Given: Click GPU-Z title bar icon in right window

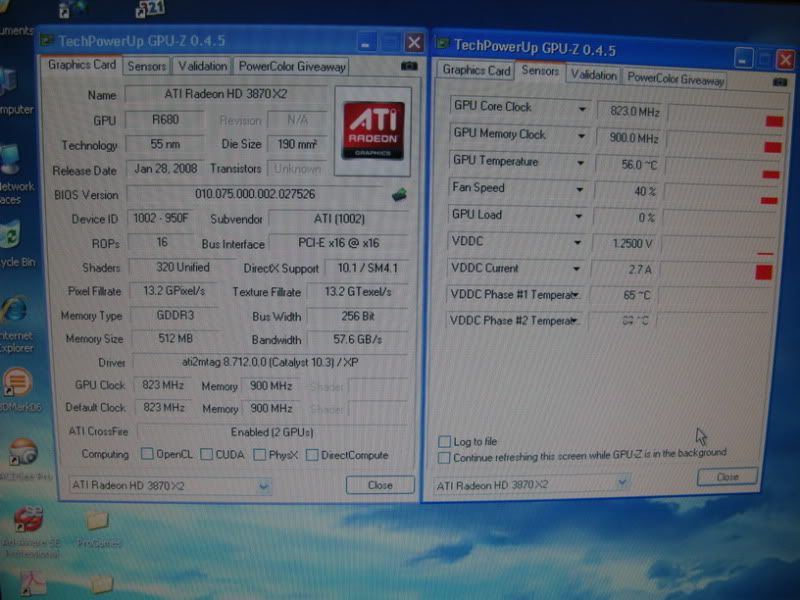Looking at the screenshot, I should pos(442,44).
